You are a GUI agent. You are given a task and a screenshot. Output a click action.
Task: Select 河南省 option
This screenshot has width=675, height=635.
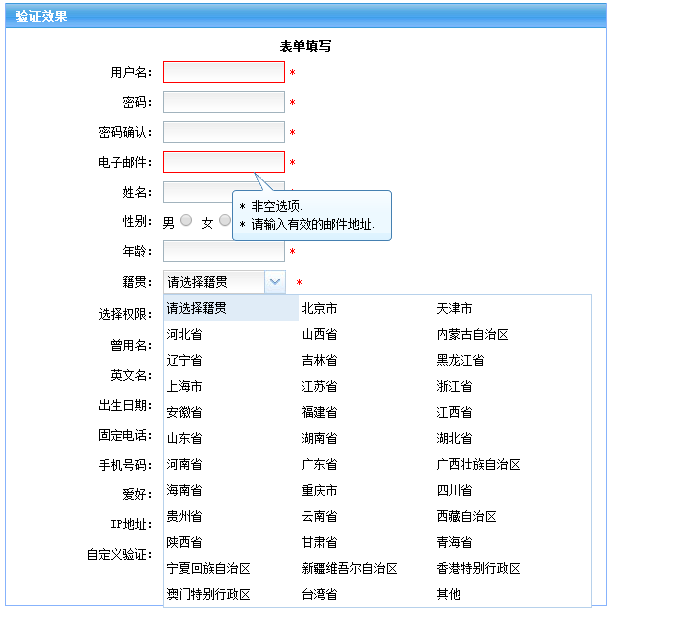[x=184, y=464]
